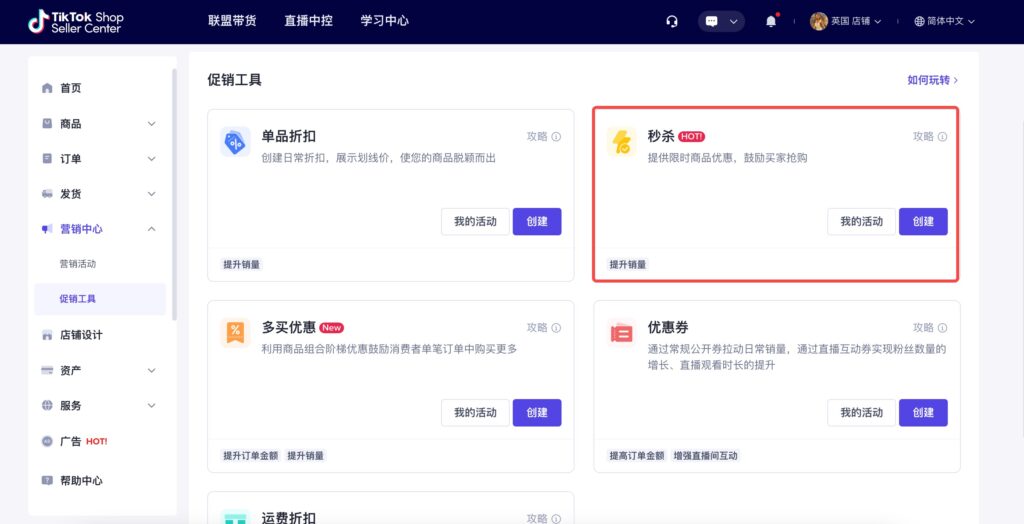Click the TikTok Shop Seller Center logo
The image size is (1024, 524).
76,22
